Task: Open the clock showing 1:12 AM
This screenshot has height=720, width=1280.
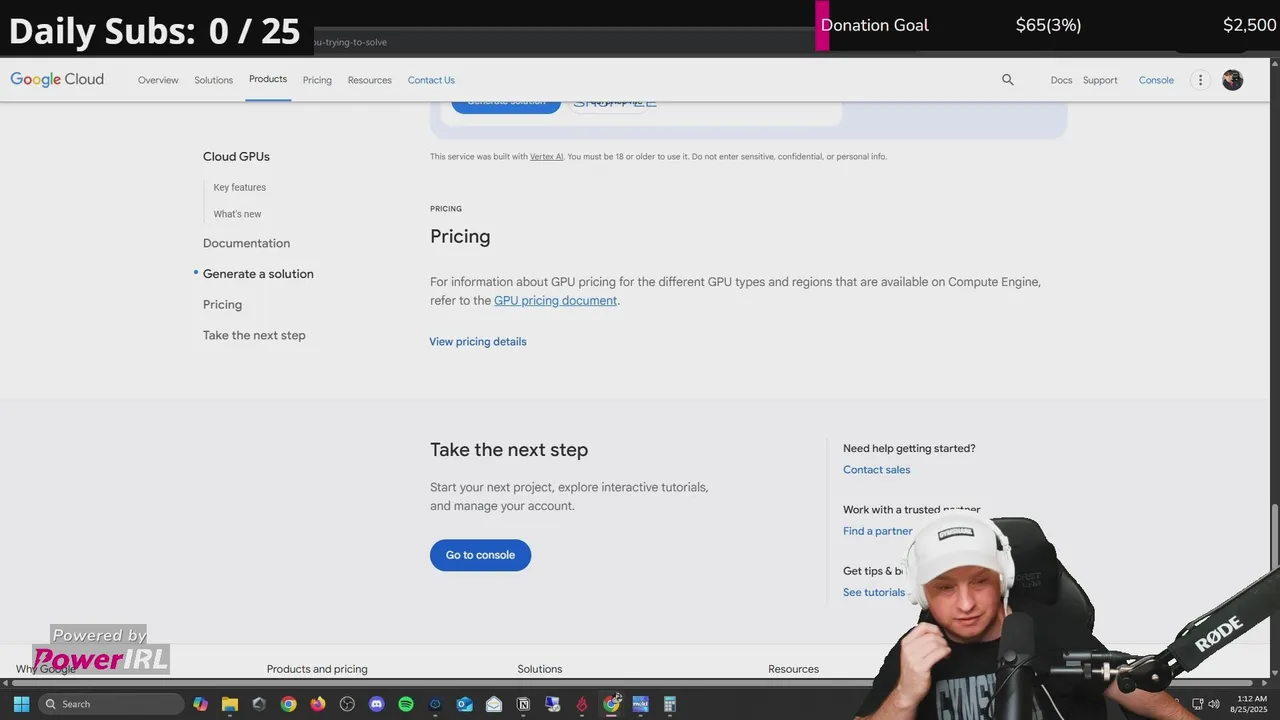Action: pyautogui.click(x=1252, y=704)
